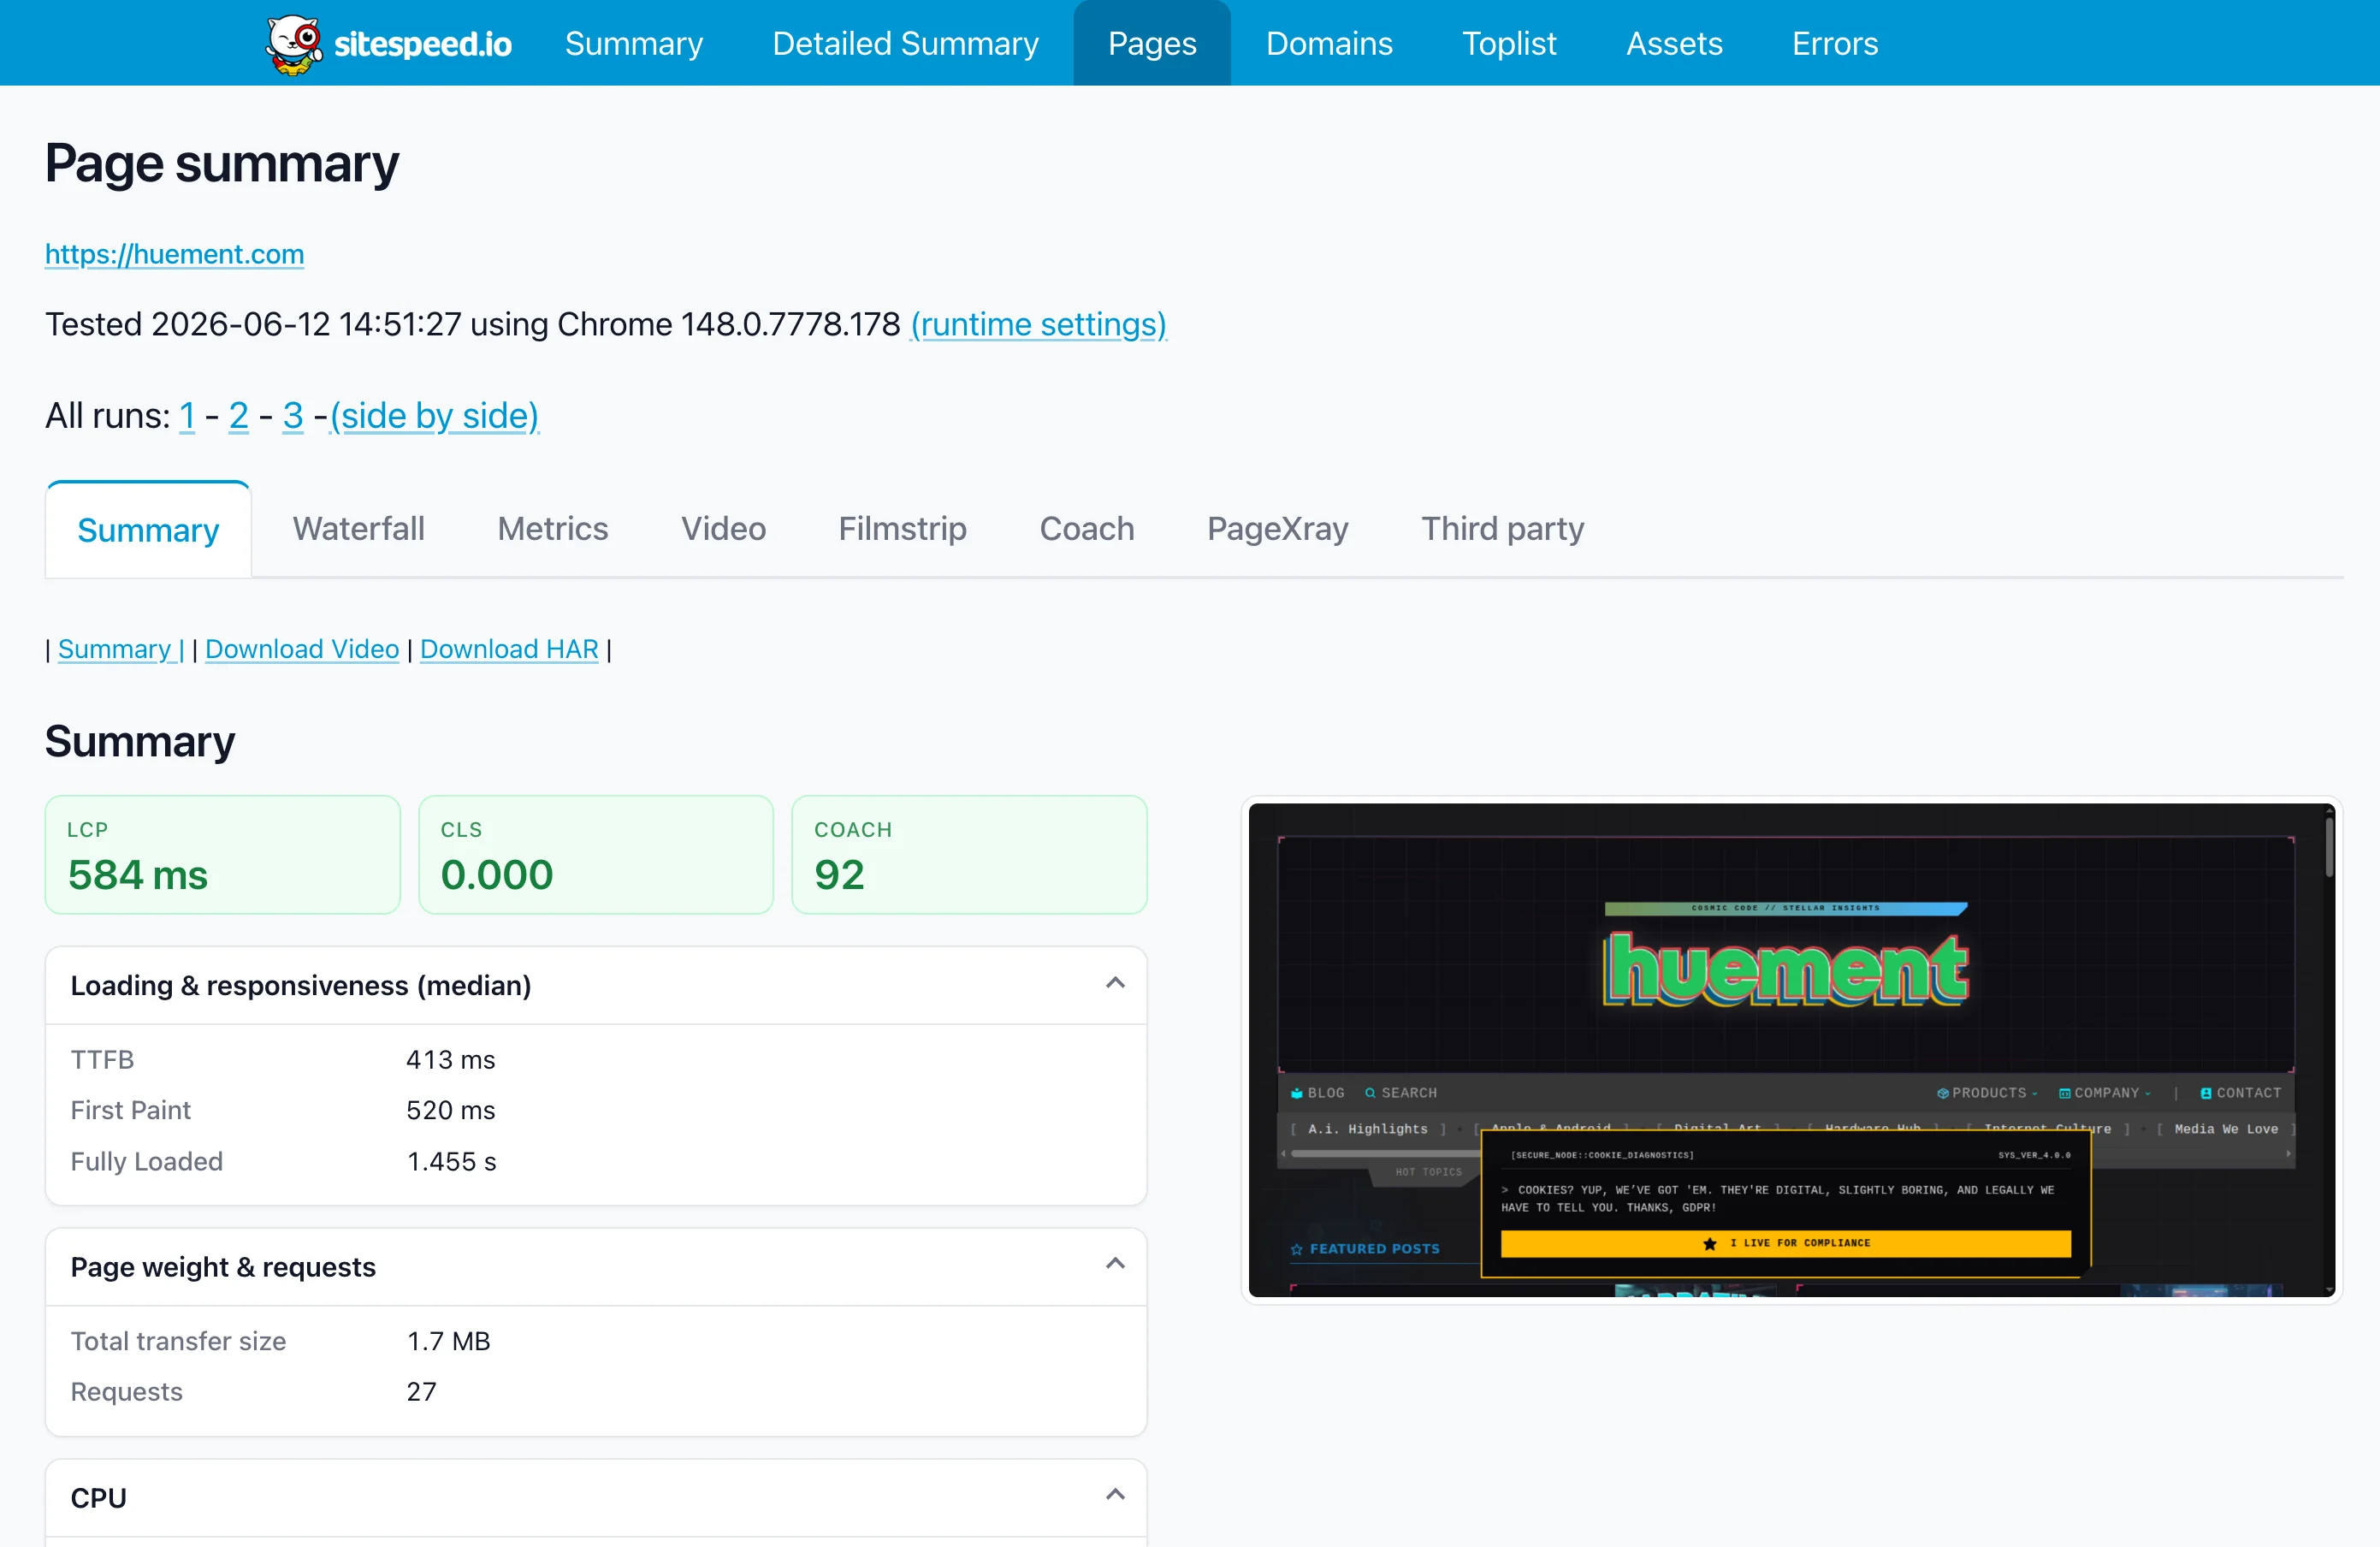Click the Total transfer size value 1.7 MB
Image resolution: width=2380 pixels, height=1547 pixels.
(x=449, y=1341)
